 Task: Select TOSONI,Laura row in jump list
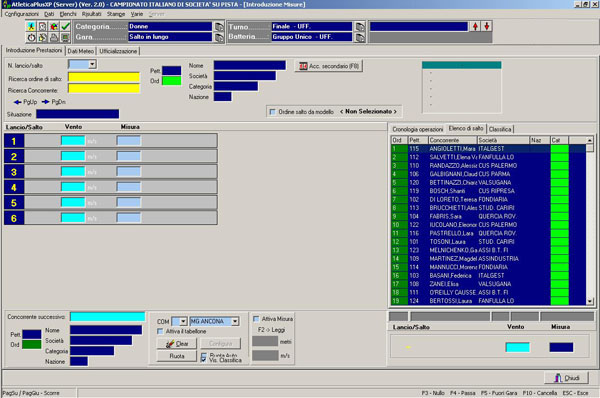pyautogui.click(x=488, y=241)
